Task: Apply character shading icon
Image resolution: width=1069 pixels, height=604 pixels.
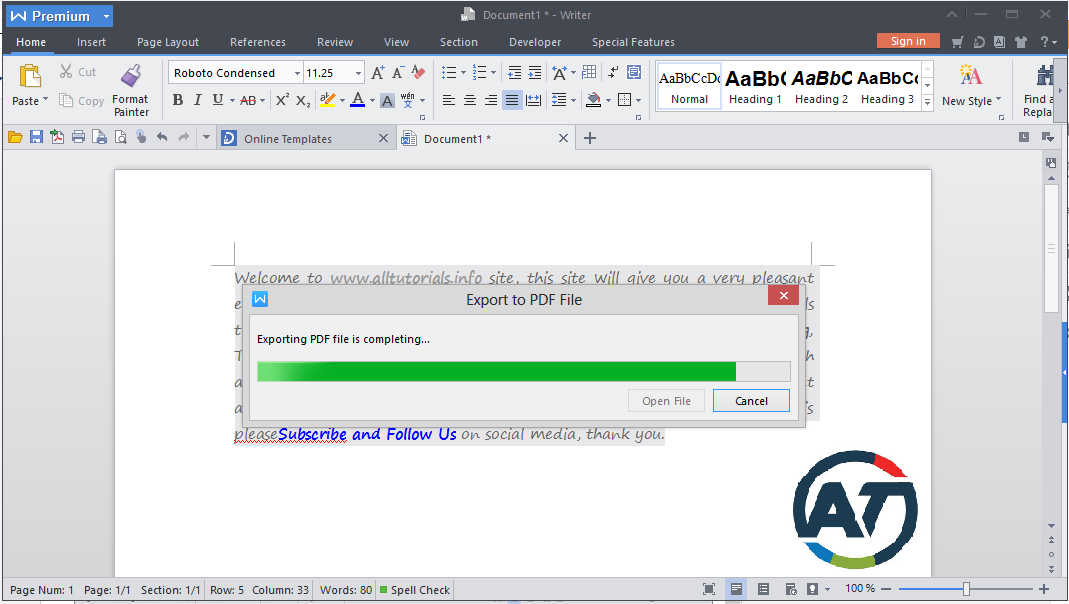Action: 387,101
